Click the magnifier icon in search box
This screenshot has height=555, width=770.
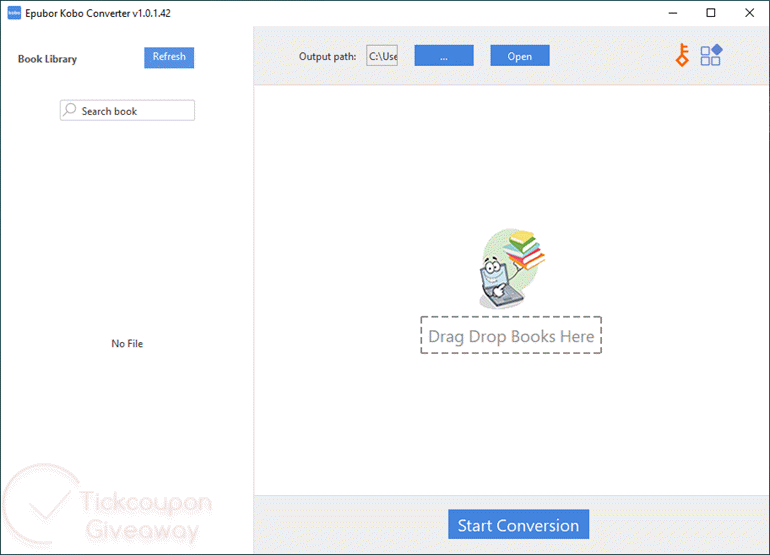(x=70, y=110)
